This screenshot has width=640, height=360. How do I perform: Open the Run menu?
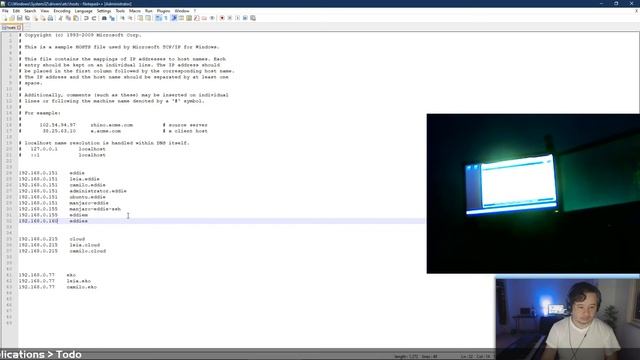pos(149,11)
